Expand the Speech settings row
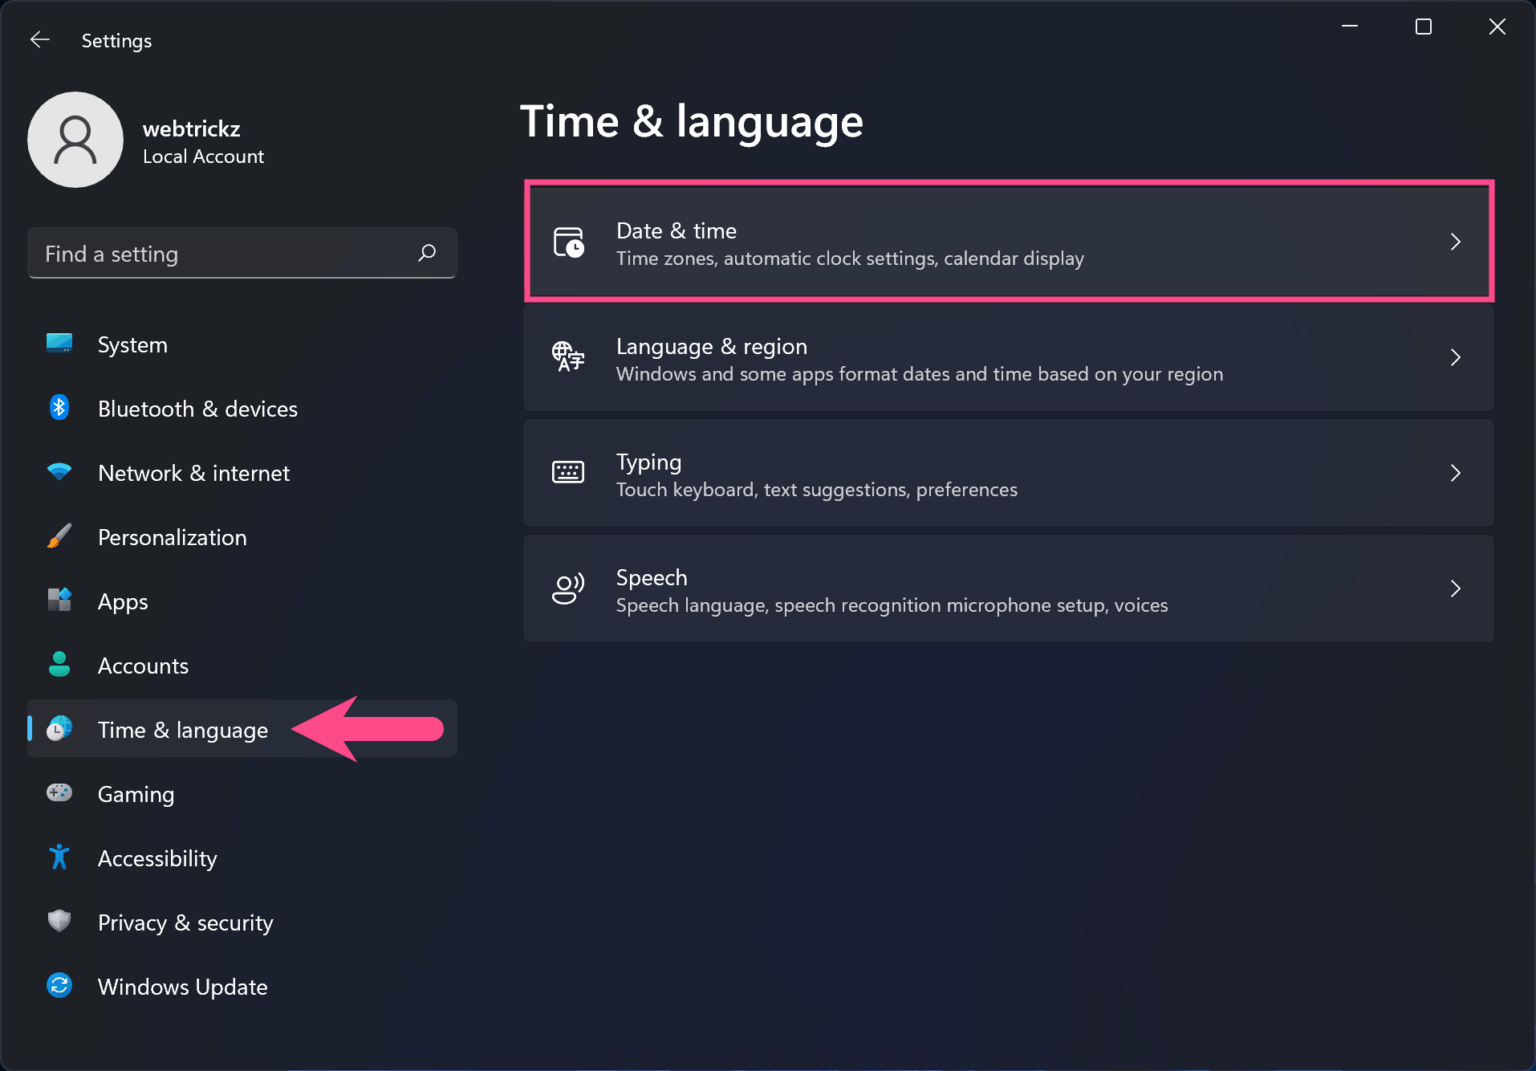 point(1009,589)
